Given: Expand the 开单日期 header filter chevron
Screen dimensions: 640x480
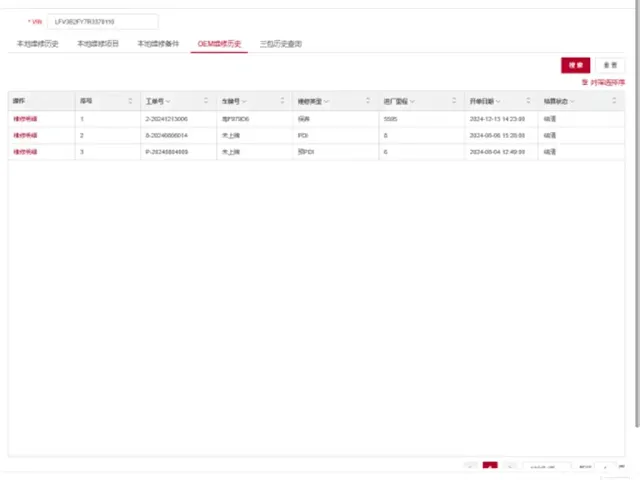Looking at the screenshot, I should [498, 101].
